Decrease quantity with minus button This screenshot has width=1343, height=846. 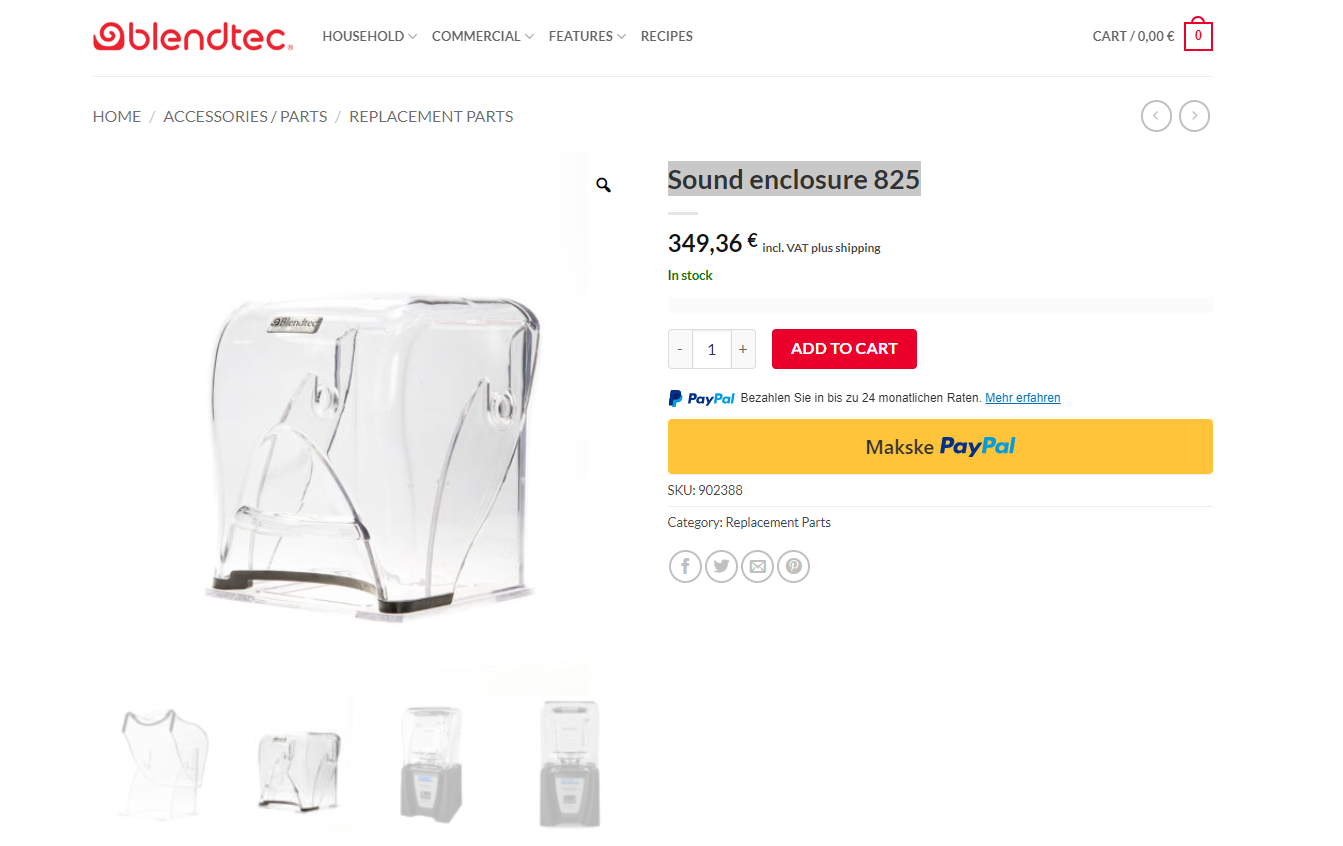click(x=680, y=349)
